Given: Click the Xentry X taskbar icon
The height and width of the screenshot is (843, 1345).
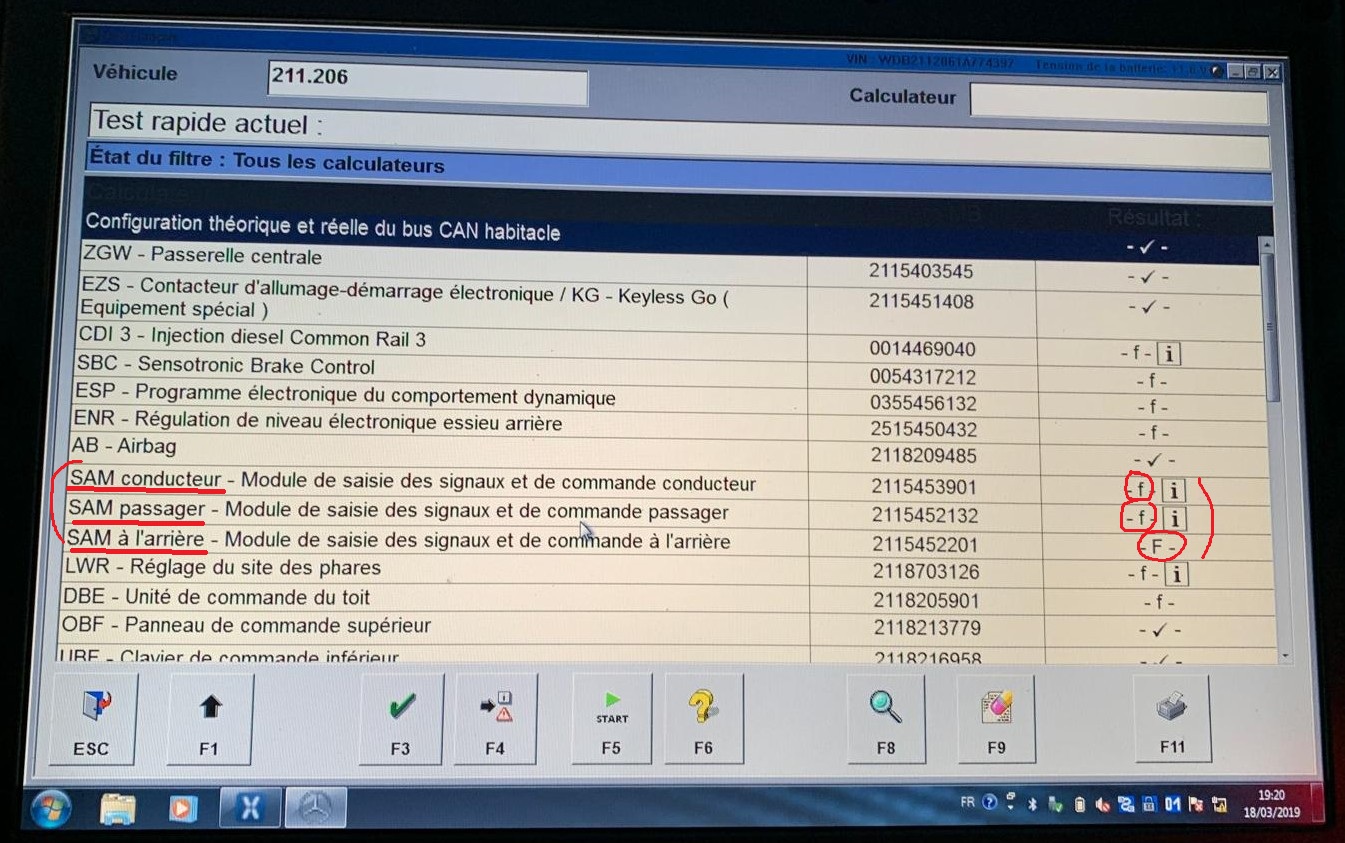Looking at the screenshot, I should coord(250,807).
